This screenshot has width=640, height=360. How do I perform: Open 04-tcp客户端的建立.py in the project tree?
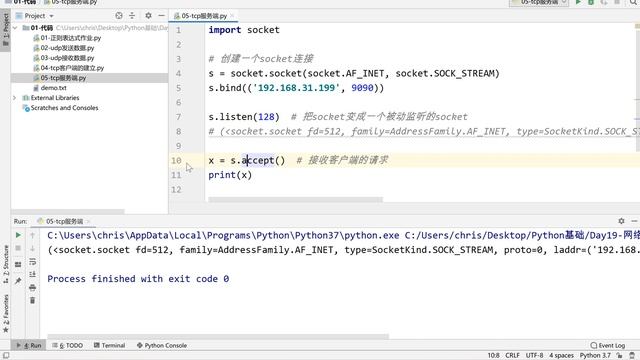click(x=72, y=68)
